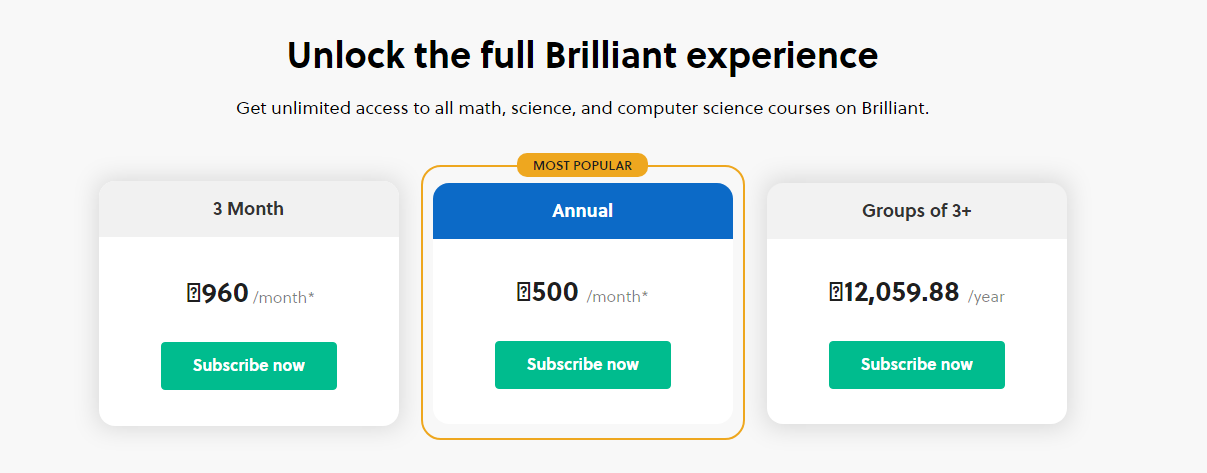1207x473 pixels.
Task: Click Subscribe now in the 3 Month plan
Action: (249, 366)
